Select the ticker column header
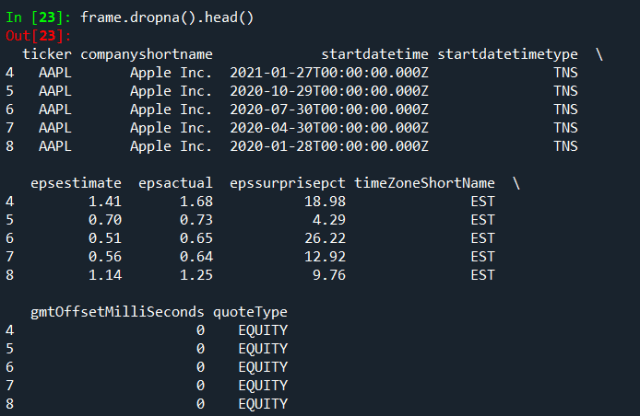 click(x=47, y=54)
